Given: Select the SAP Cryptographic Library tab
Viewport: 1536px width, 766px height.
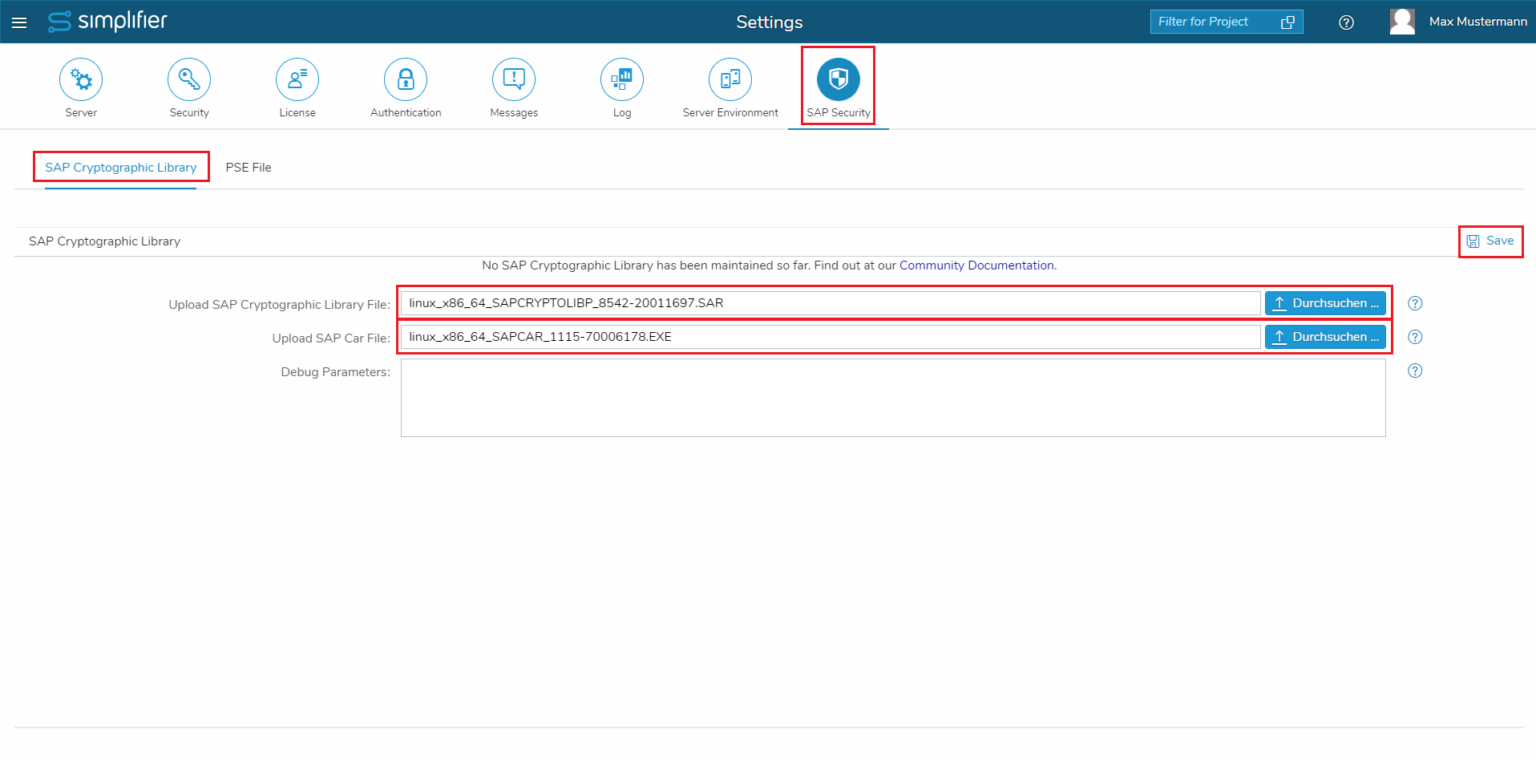Looking at the screenshot, I should pyautogui.click(x=121, y=167).
